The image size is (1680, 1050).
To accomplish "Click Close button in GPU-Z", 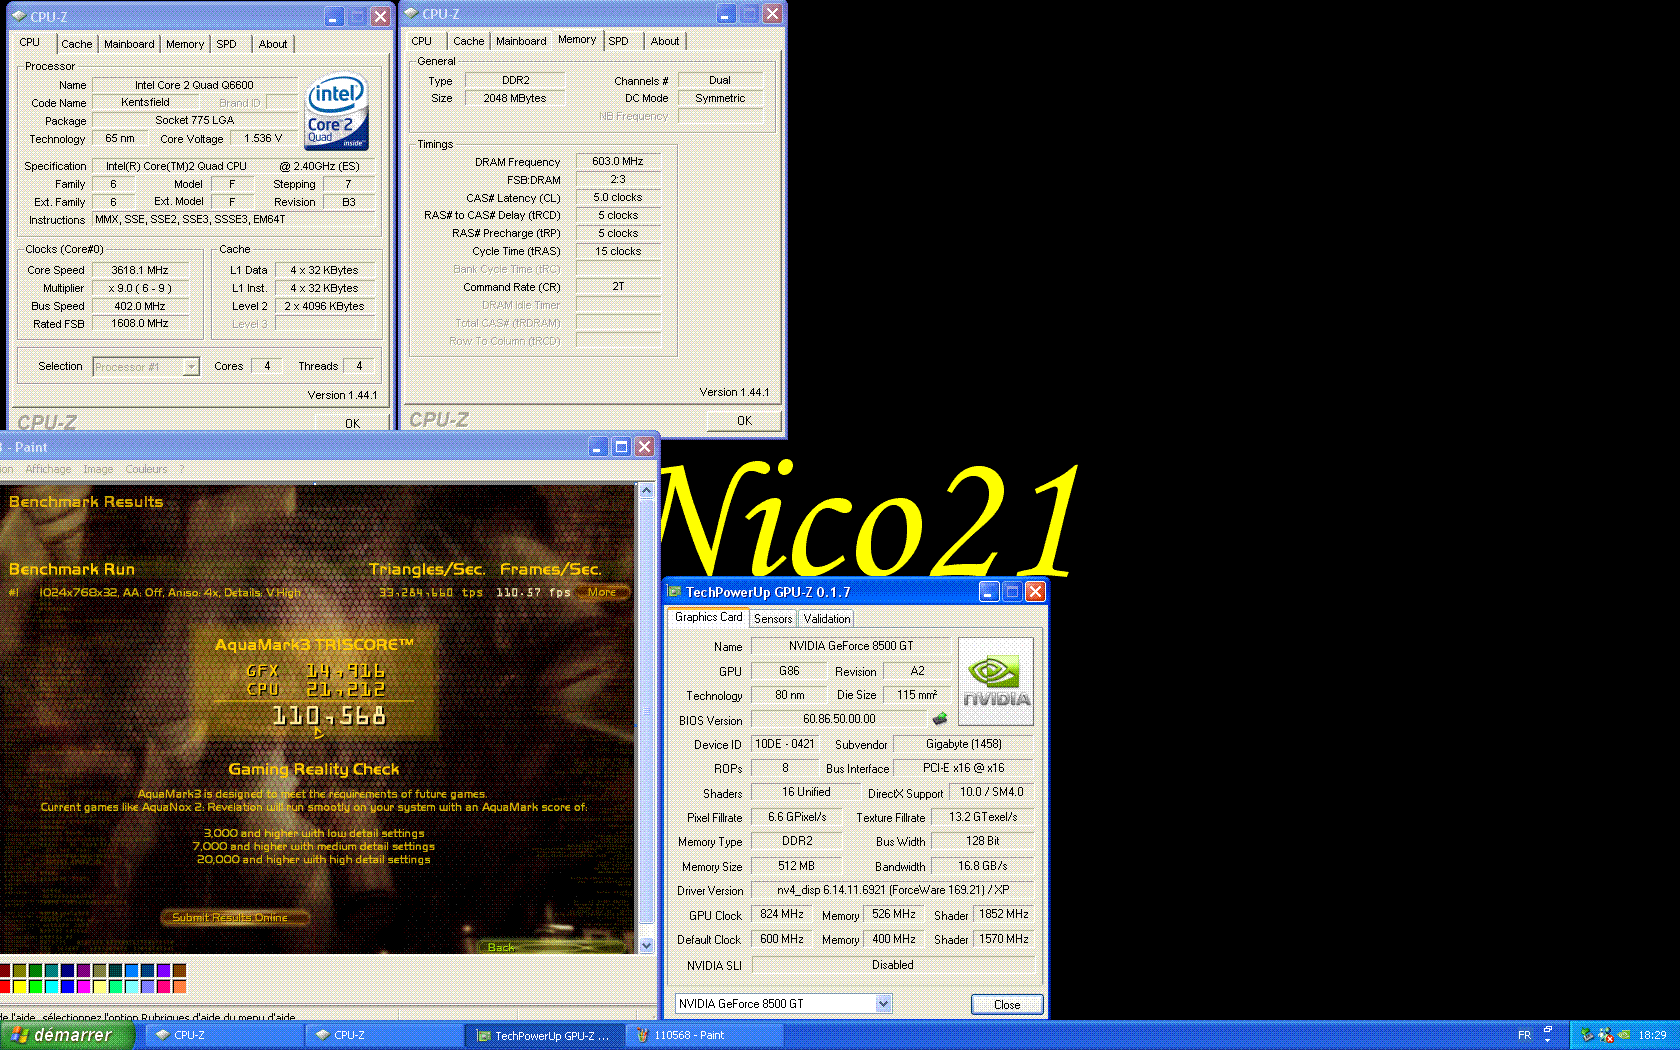I will click(x=1007, y=1005).
